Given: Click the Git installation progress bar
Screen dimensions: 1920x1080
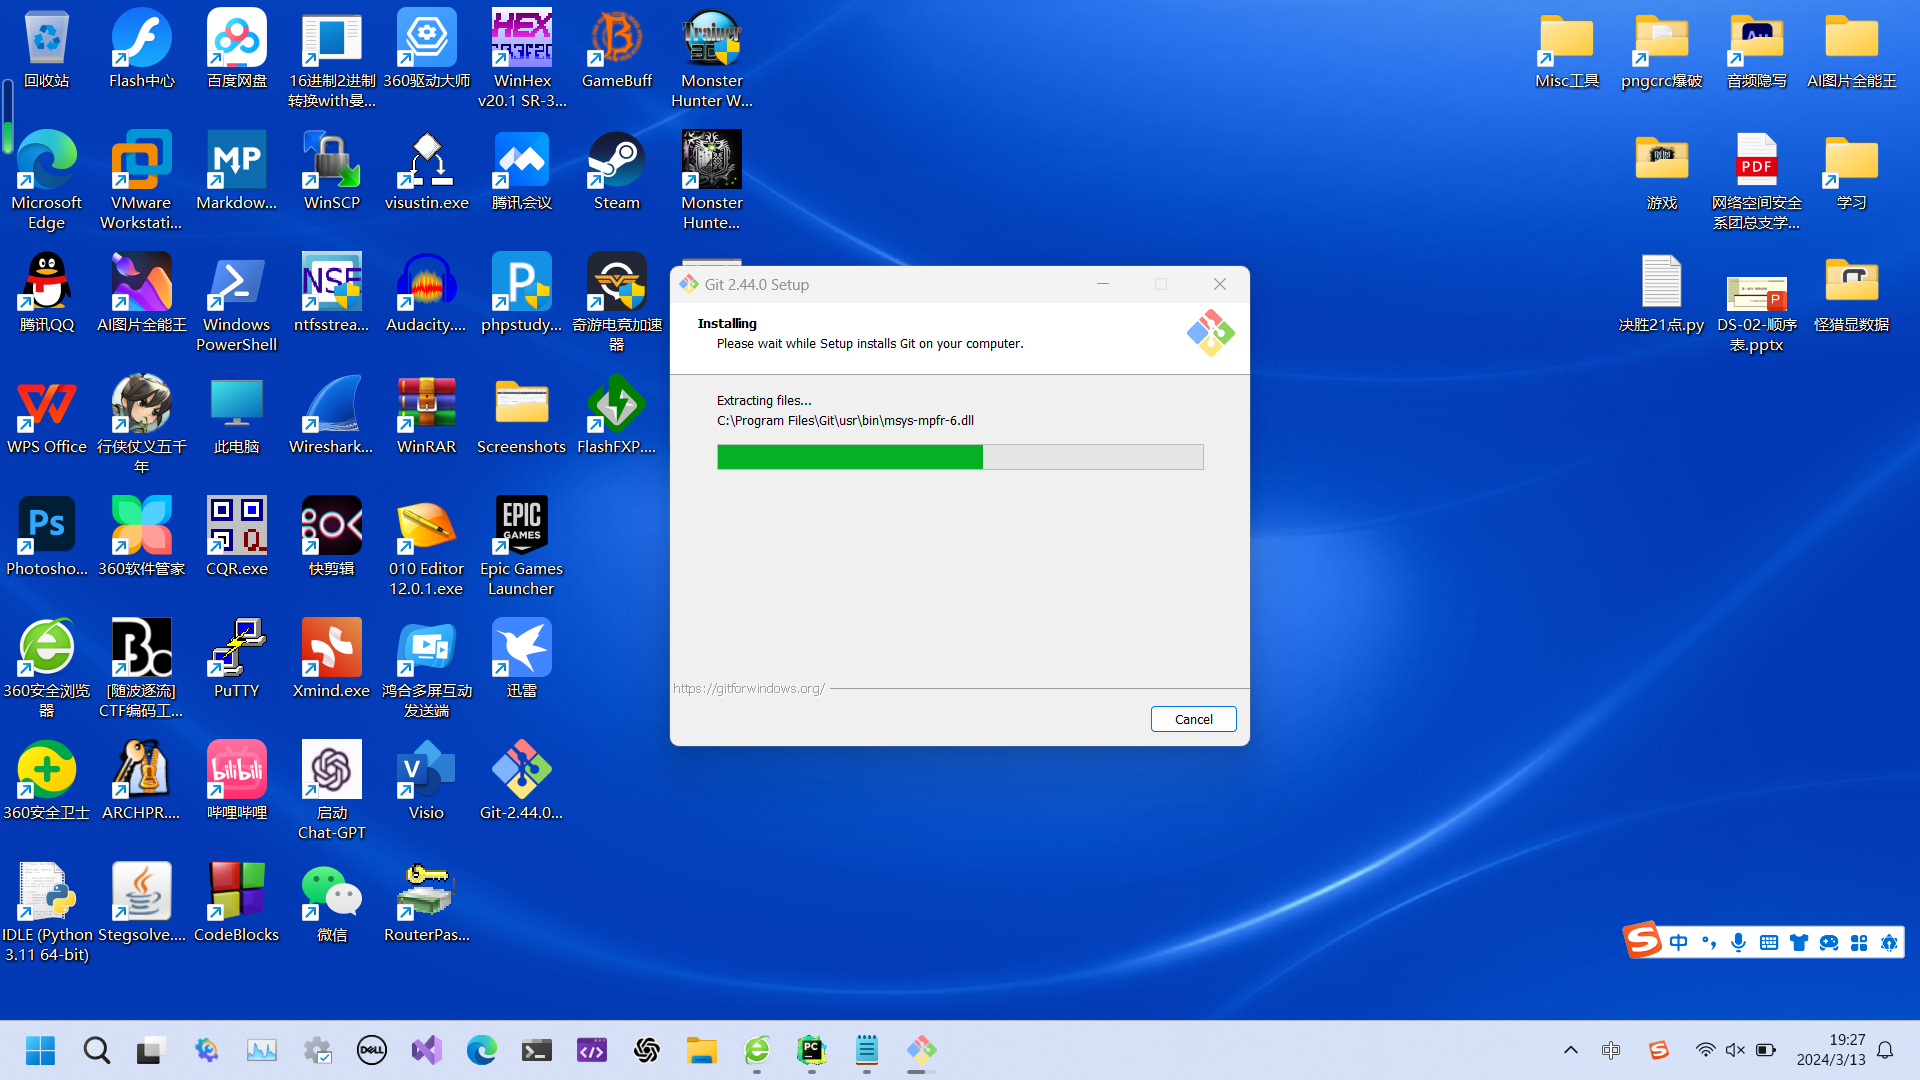Looking at the screenshot, I should pyautogui.click(x=960, y=457).
